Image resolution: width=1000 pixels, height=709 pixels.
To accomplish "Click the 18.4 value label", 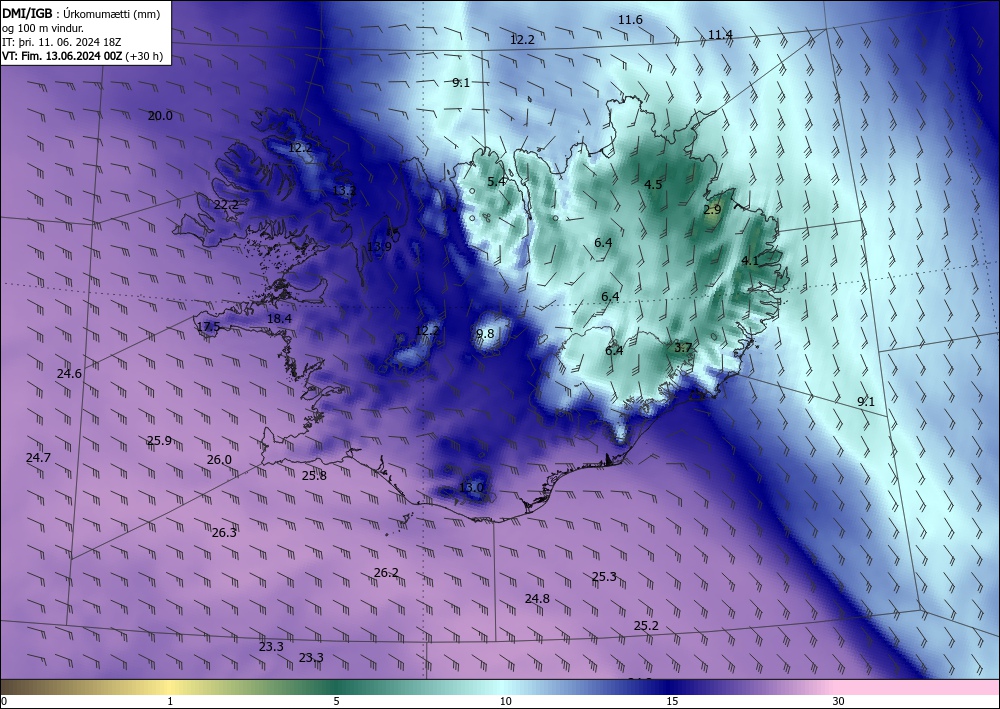I will (279, 318).
